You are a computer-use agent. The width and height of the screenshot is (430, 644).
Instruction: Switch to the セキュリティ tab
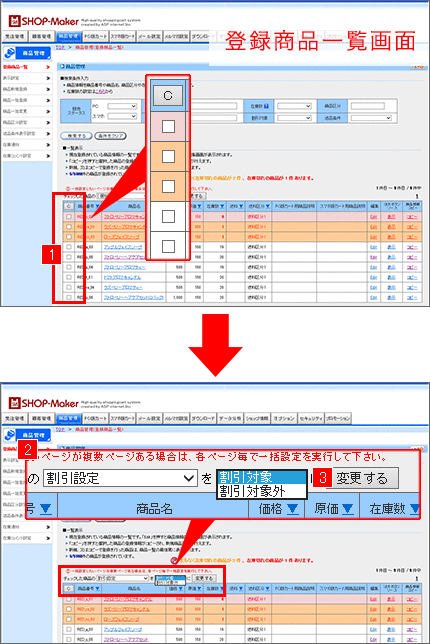[311, 418]
